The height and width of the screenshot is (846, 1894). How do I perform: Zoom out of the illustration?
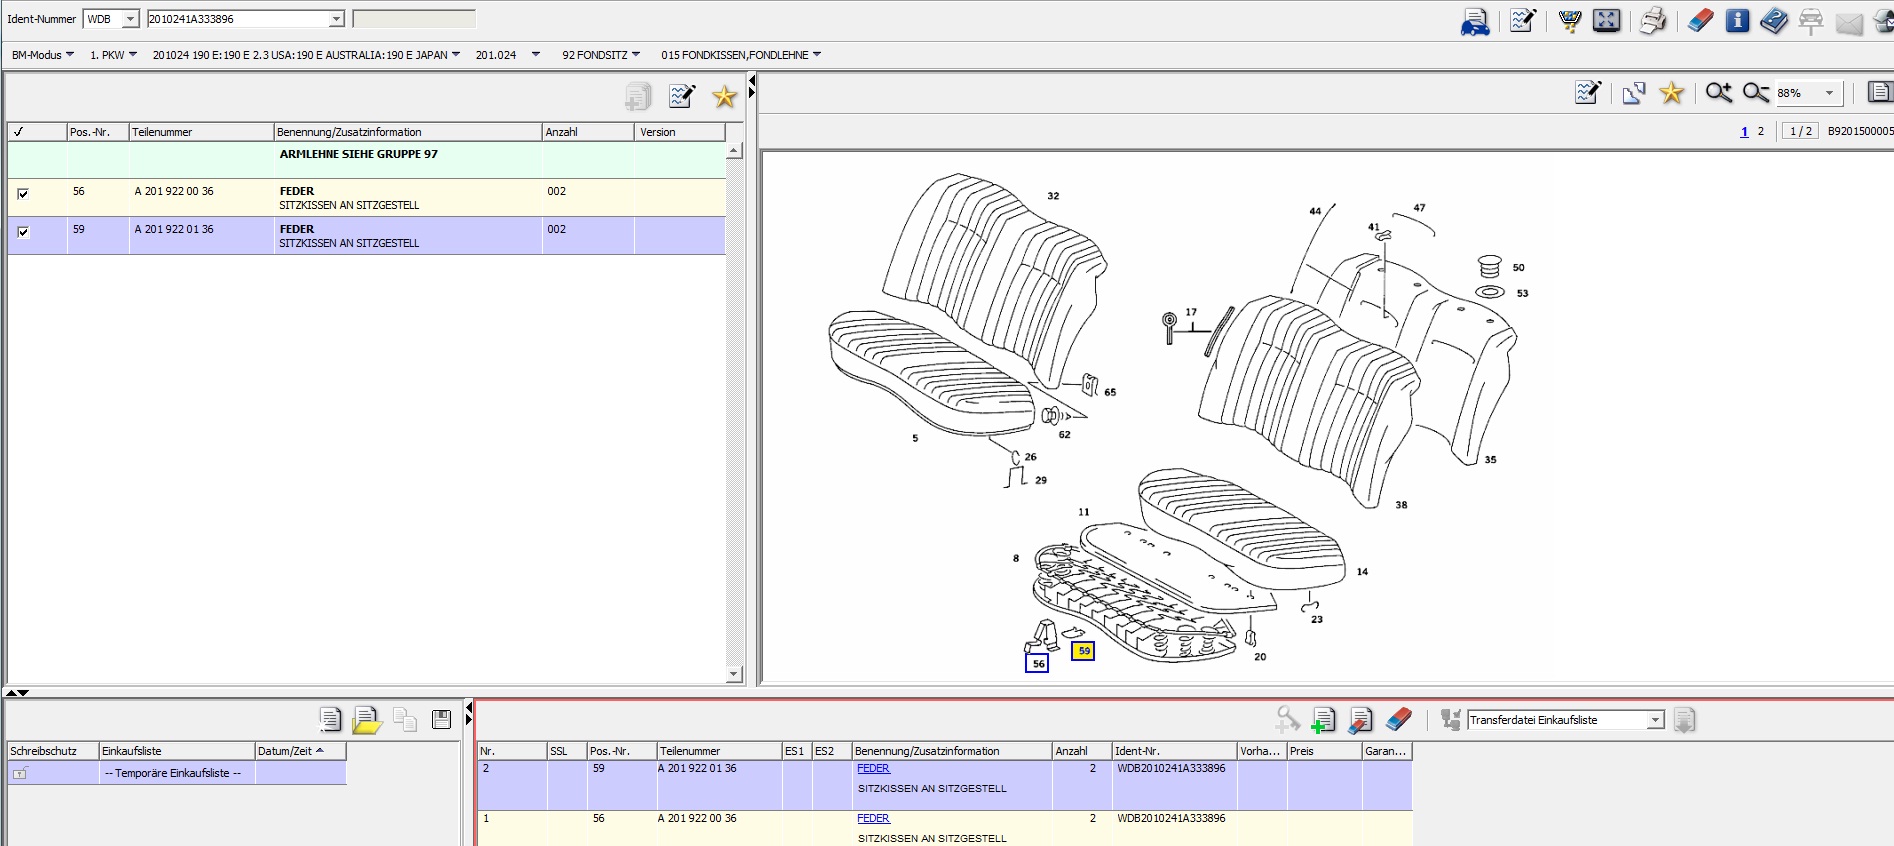tap(1756, 93)
